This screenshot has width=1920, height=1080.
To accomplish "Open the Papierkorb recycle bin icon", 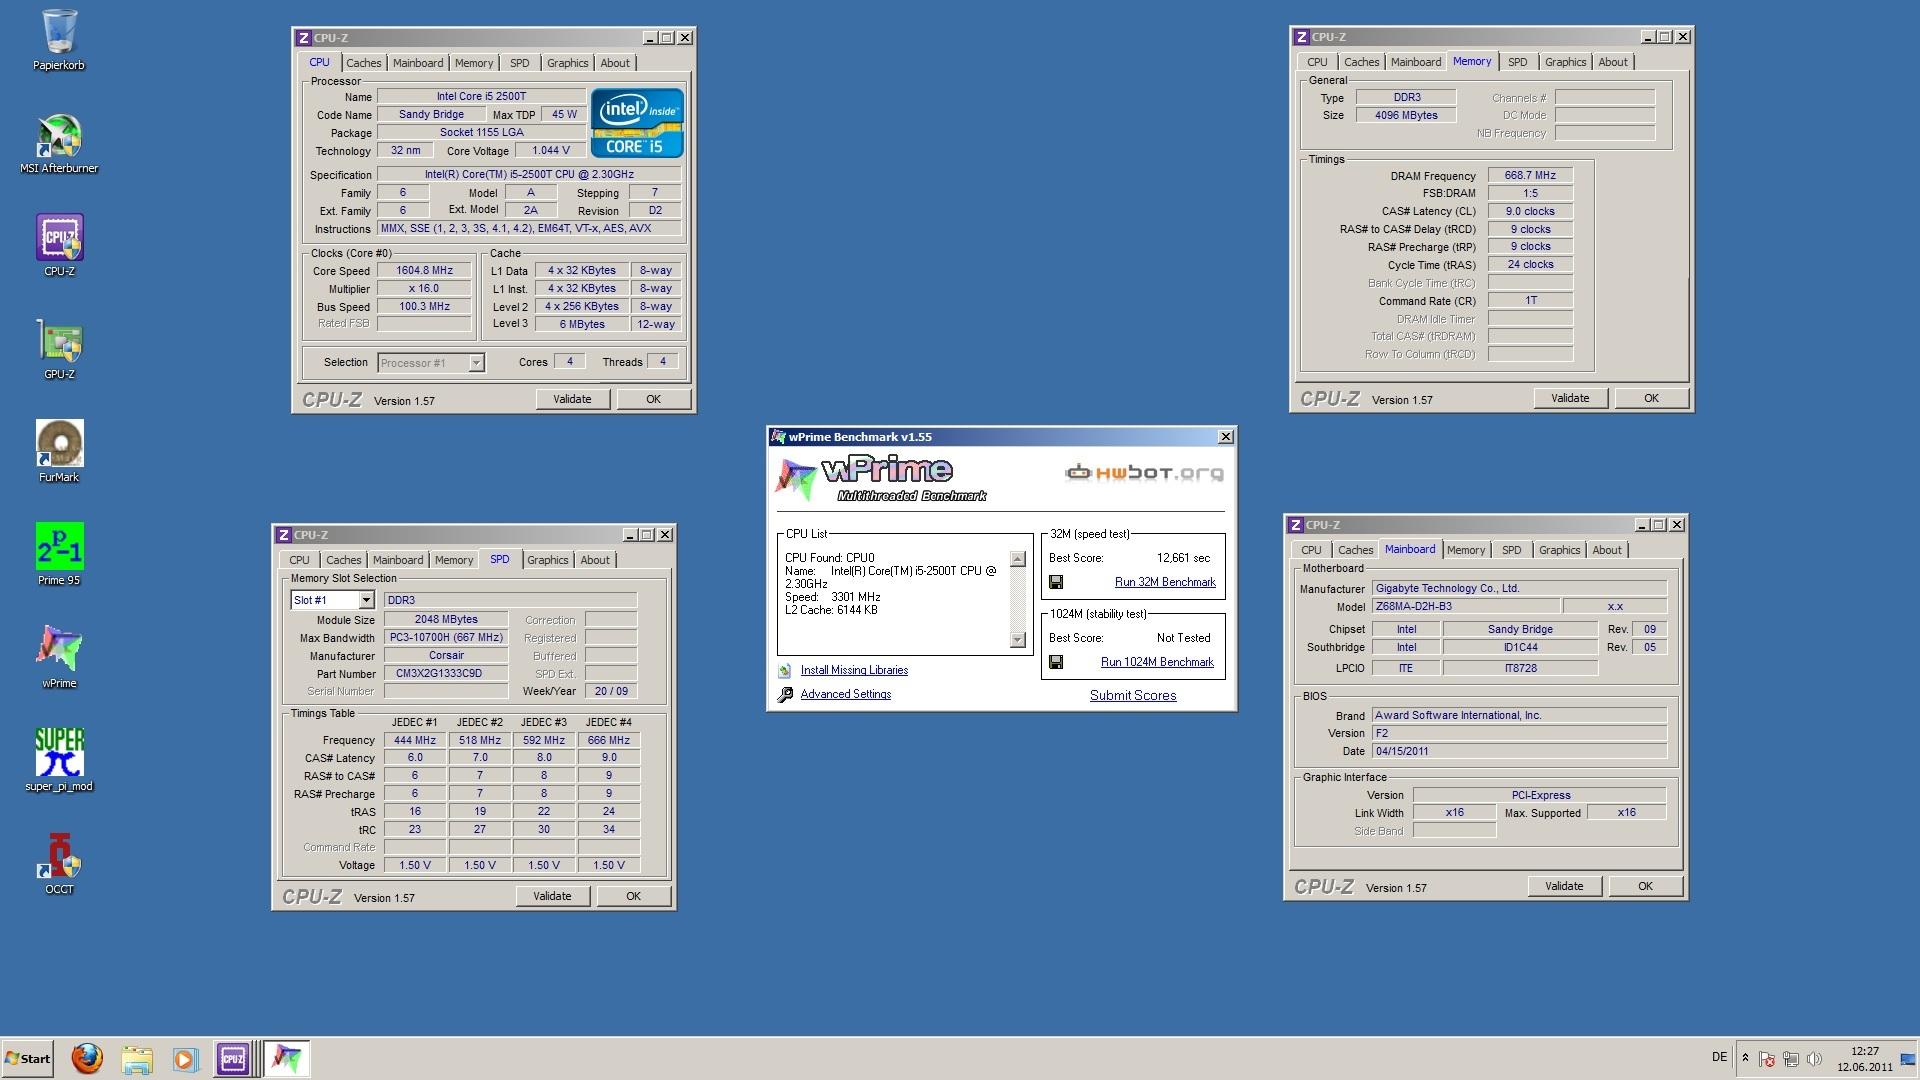I will click(59, 40).
